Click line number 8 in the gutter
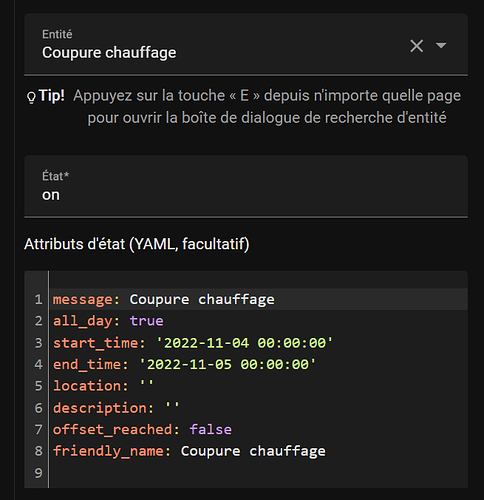Screen dimensions: 484x500 pos(38,451)
